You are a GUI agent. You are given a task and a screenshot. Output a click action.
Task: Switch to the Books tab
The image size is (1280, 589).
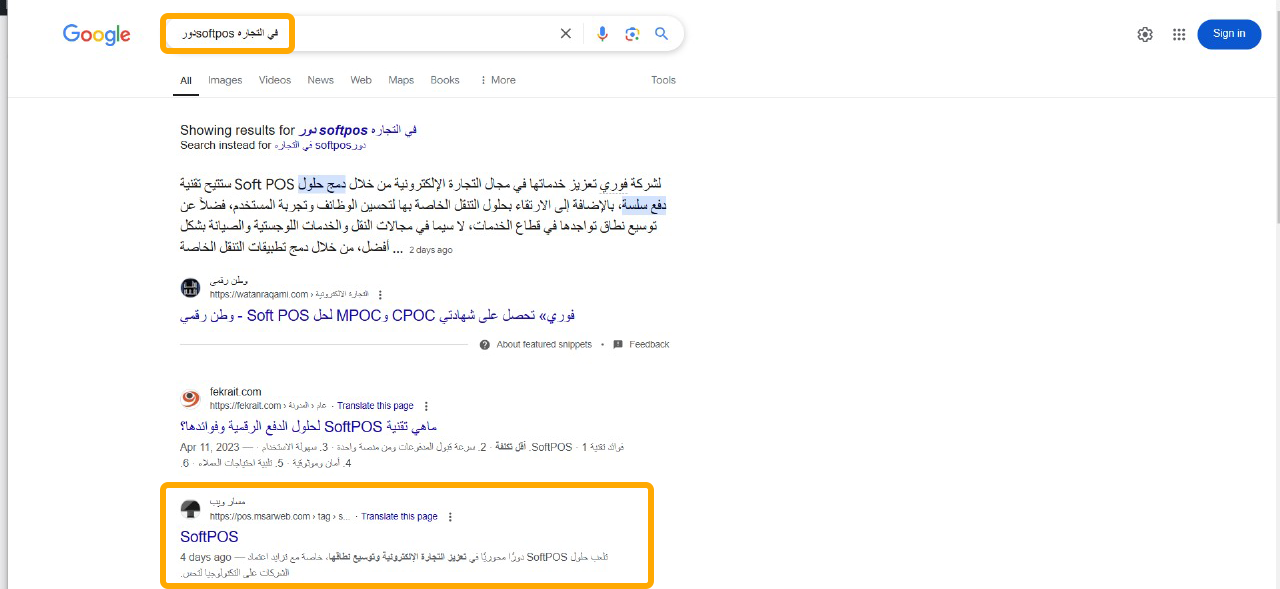click(445, 80)
